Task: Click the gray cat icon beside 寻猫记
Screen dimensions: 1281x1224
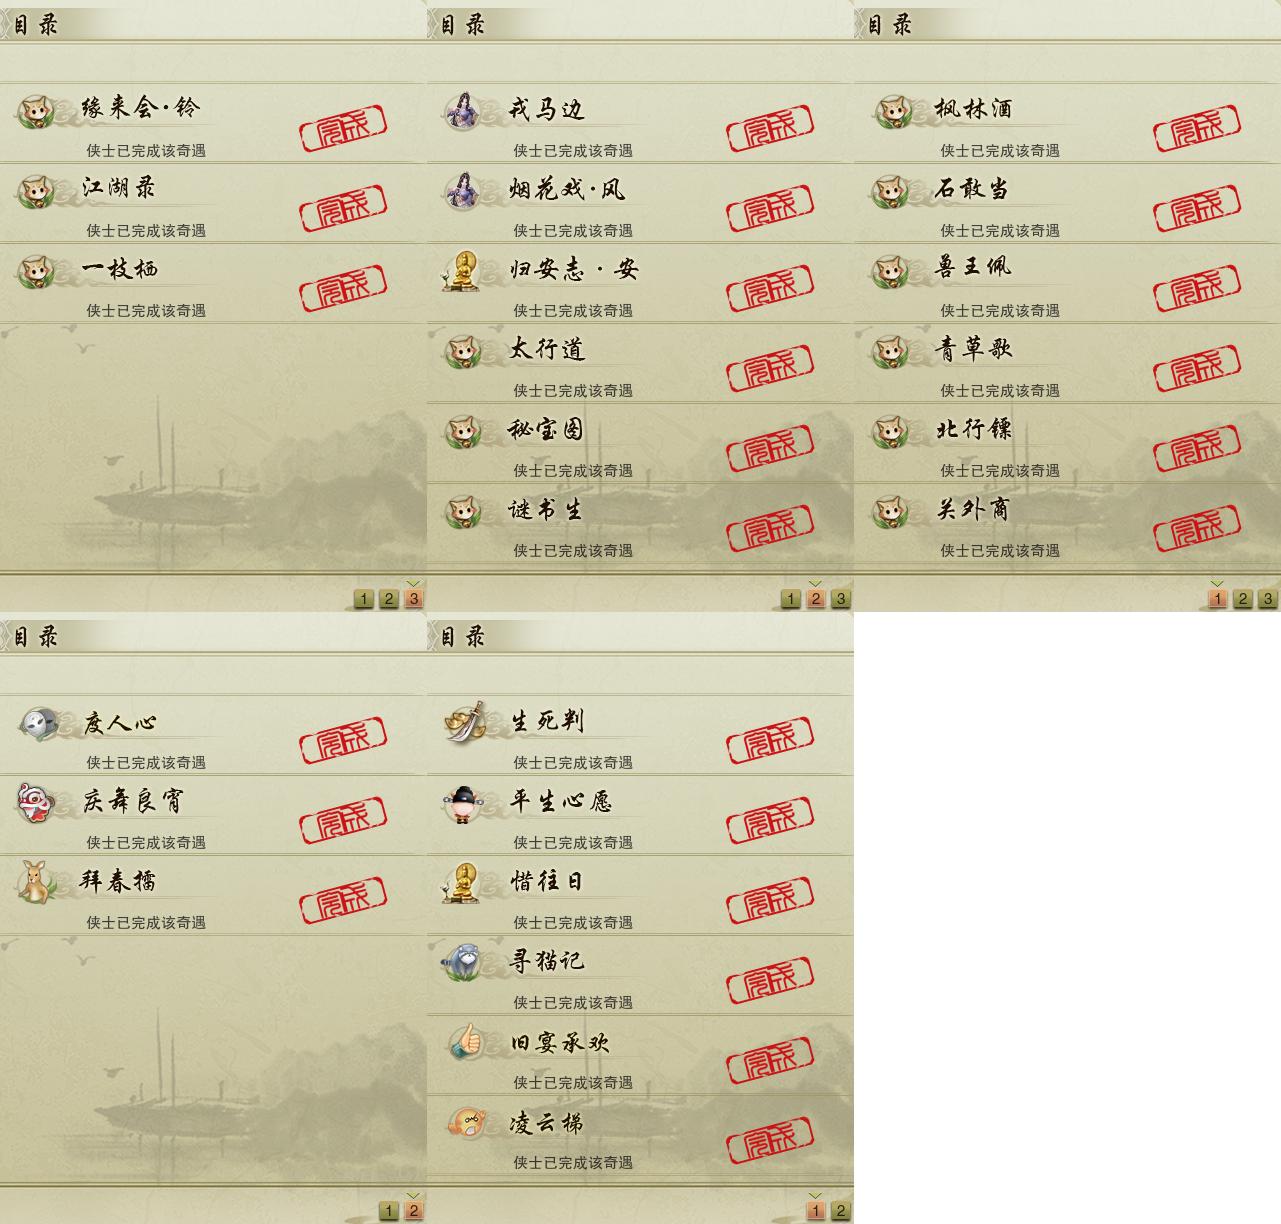Action: (463, 962)
